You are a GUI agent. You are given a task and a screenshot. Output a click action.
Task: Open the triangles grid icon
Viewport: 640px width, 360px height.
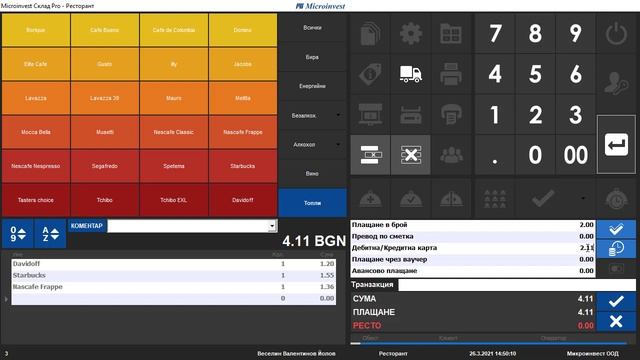495,199
